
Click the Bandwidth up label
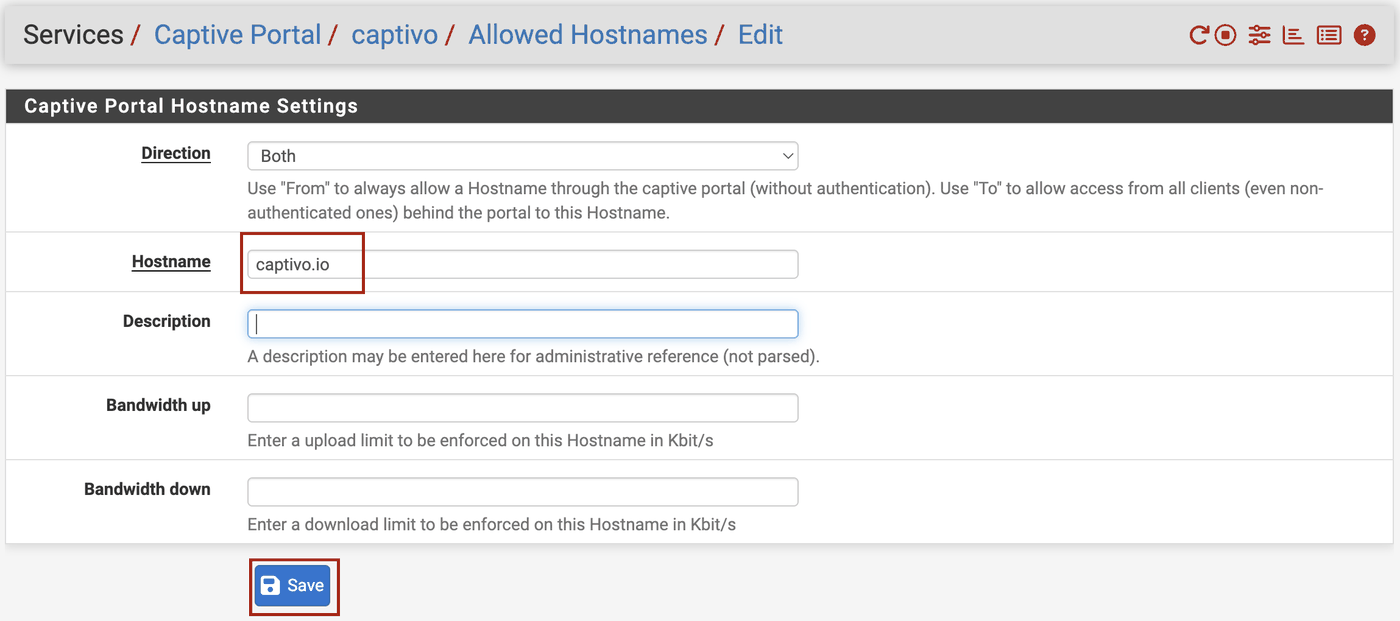tap(158, 405)
